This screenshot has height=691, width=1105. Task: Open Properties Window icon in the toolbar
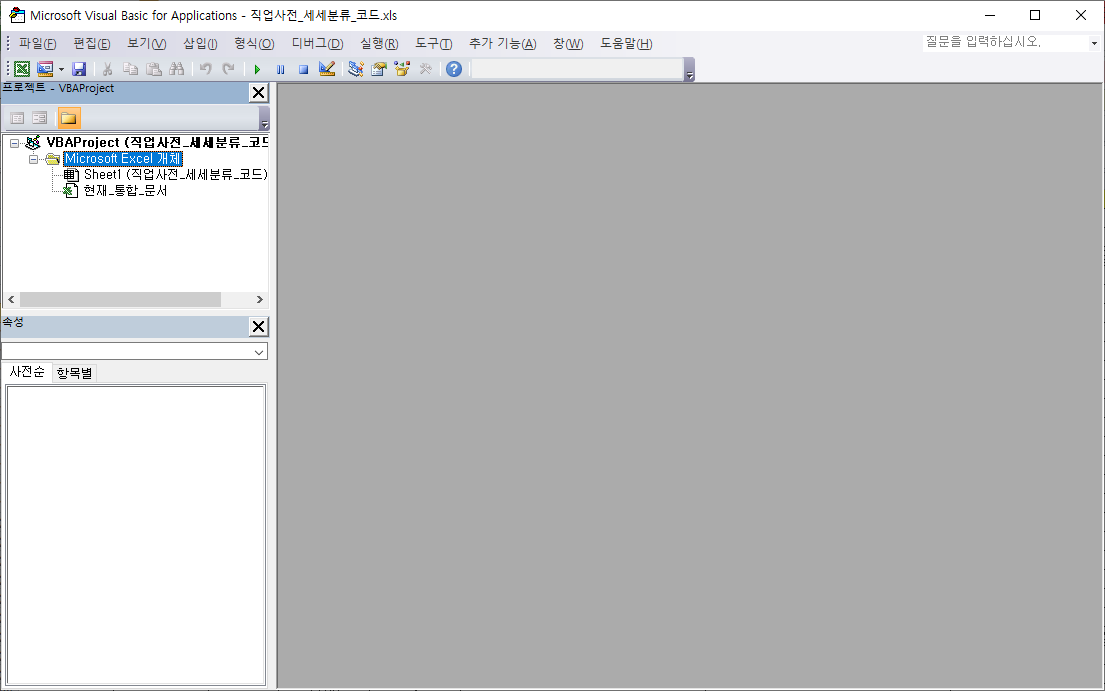(379, 69)
